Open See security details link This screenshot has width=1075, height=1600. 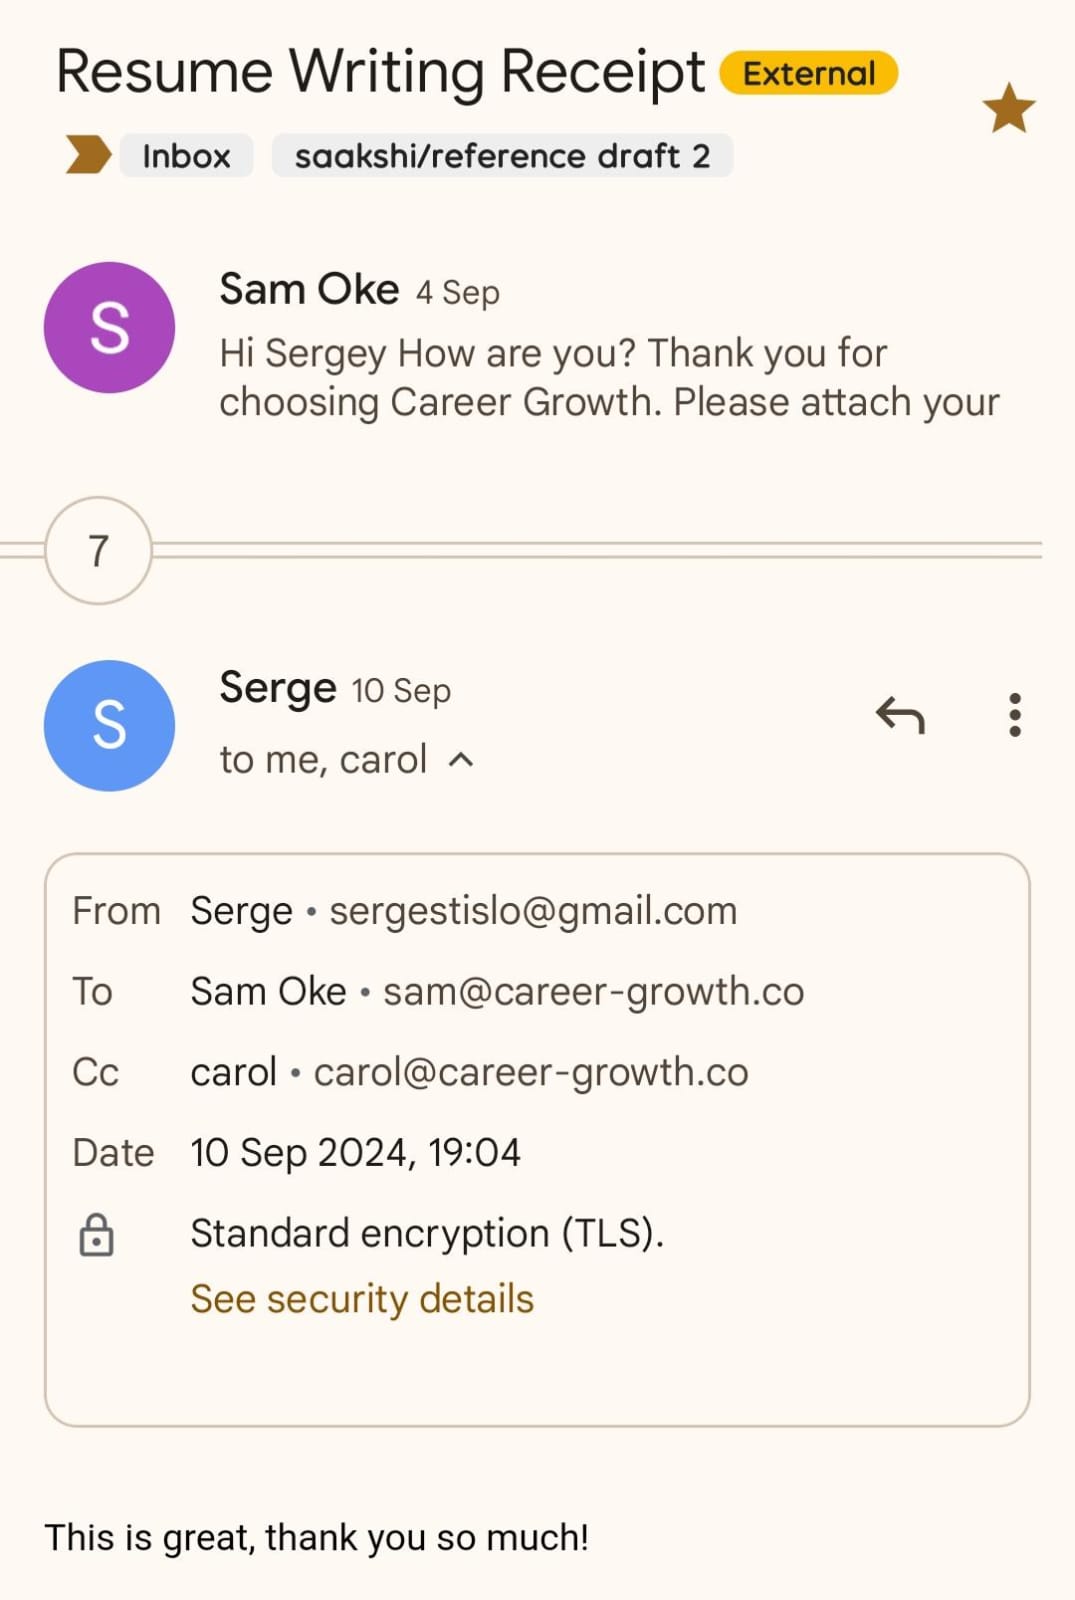pos(362,1299)
